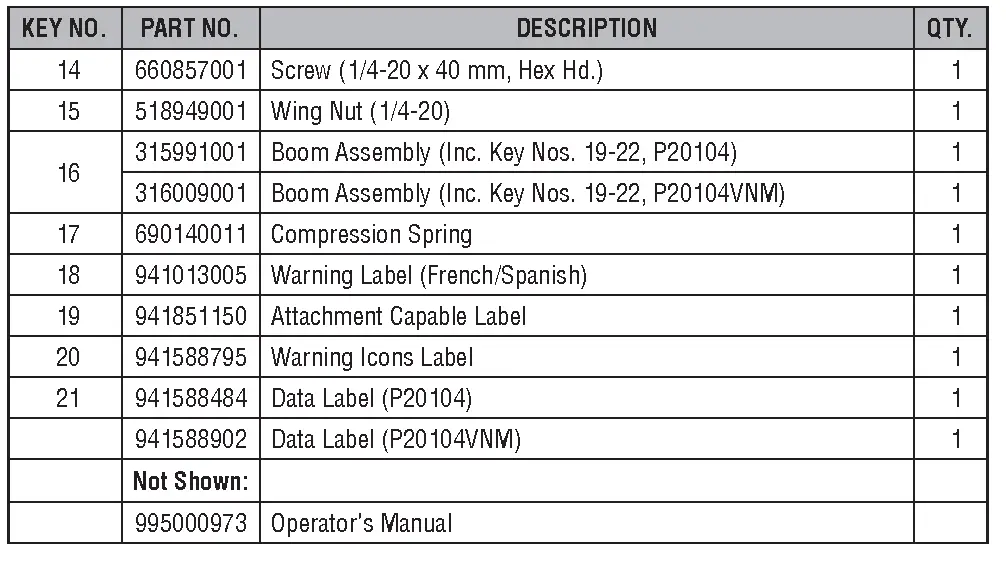This screenshot has width=1006, height=565.
Task: Select part number 660857001
Action: click(x=190, y=71)
